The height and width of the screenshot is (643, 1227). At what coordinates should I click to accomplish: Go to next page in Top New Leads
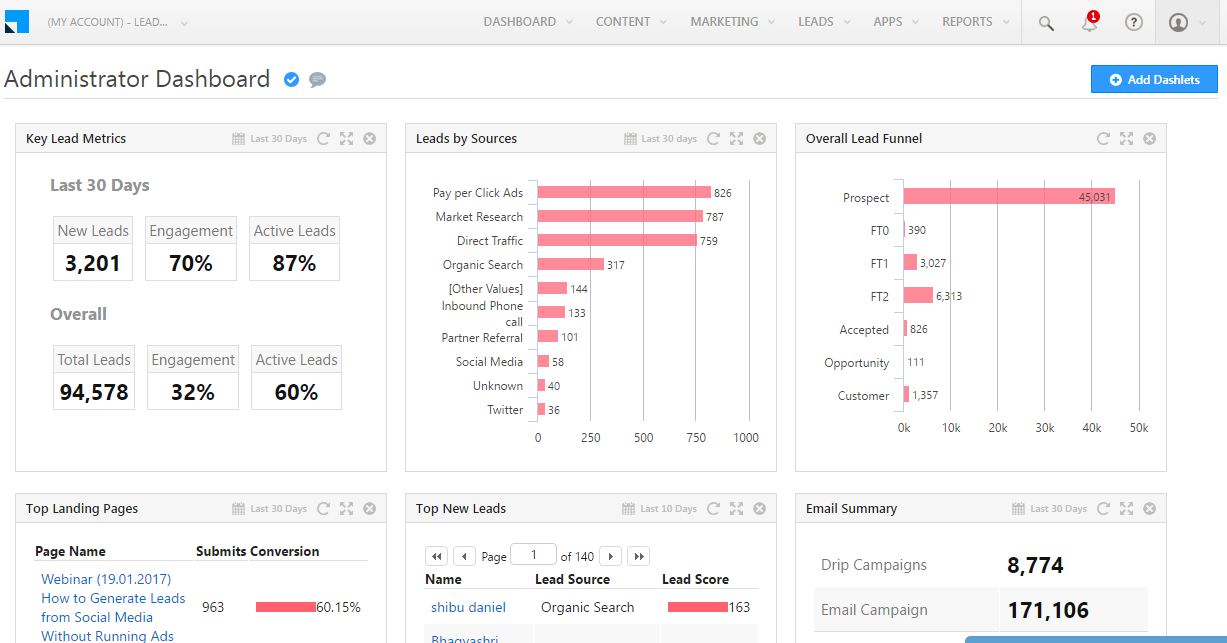609,556
